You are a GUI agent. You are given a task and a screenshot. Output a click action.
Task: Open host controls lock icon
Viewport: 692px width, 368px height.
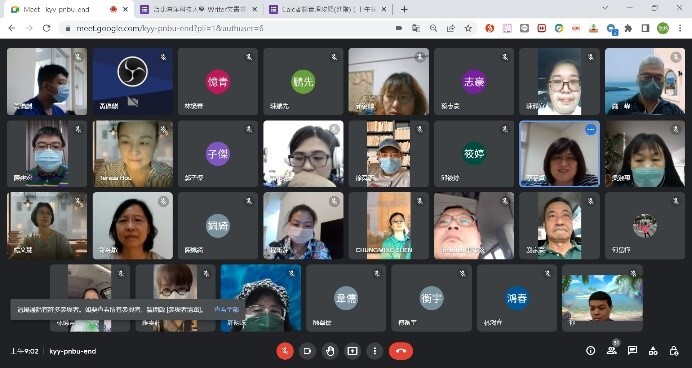(x=674, y=351)
